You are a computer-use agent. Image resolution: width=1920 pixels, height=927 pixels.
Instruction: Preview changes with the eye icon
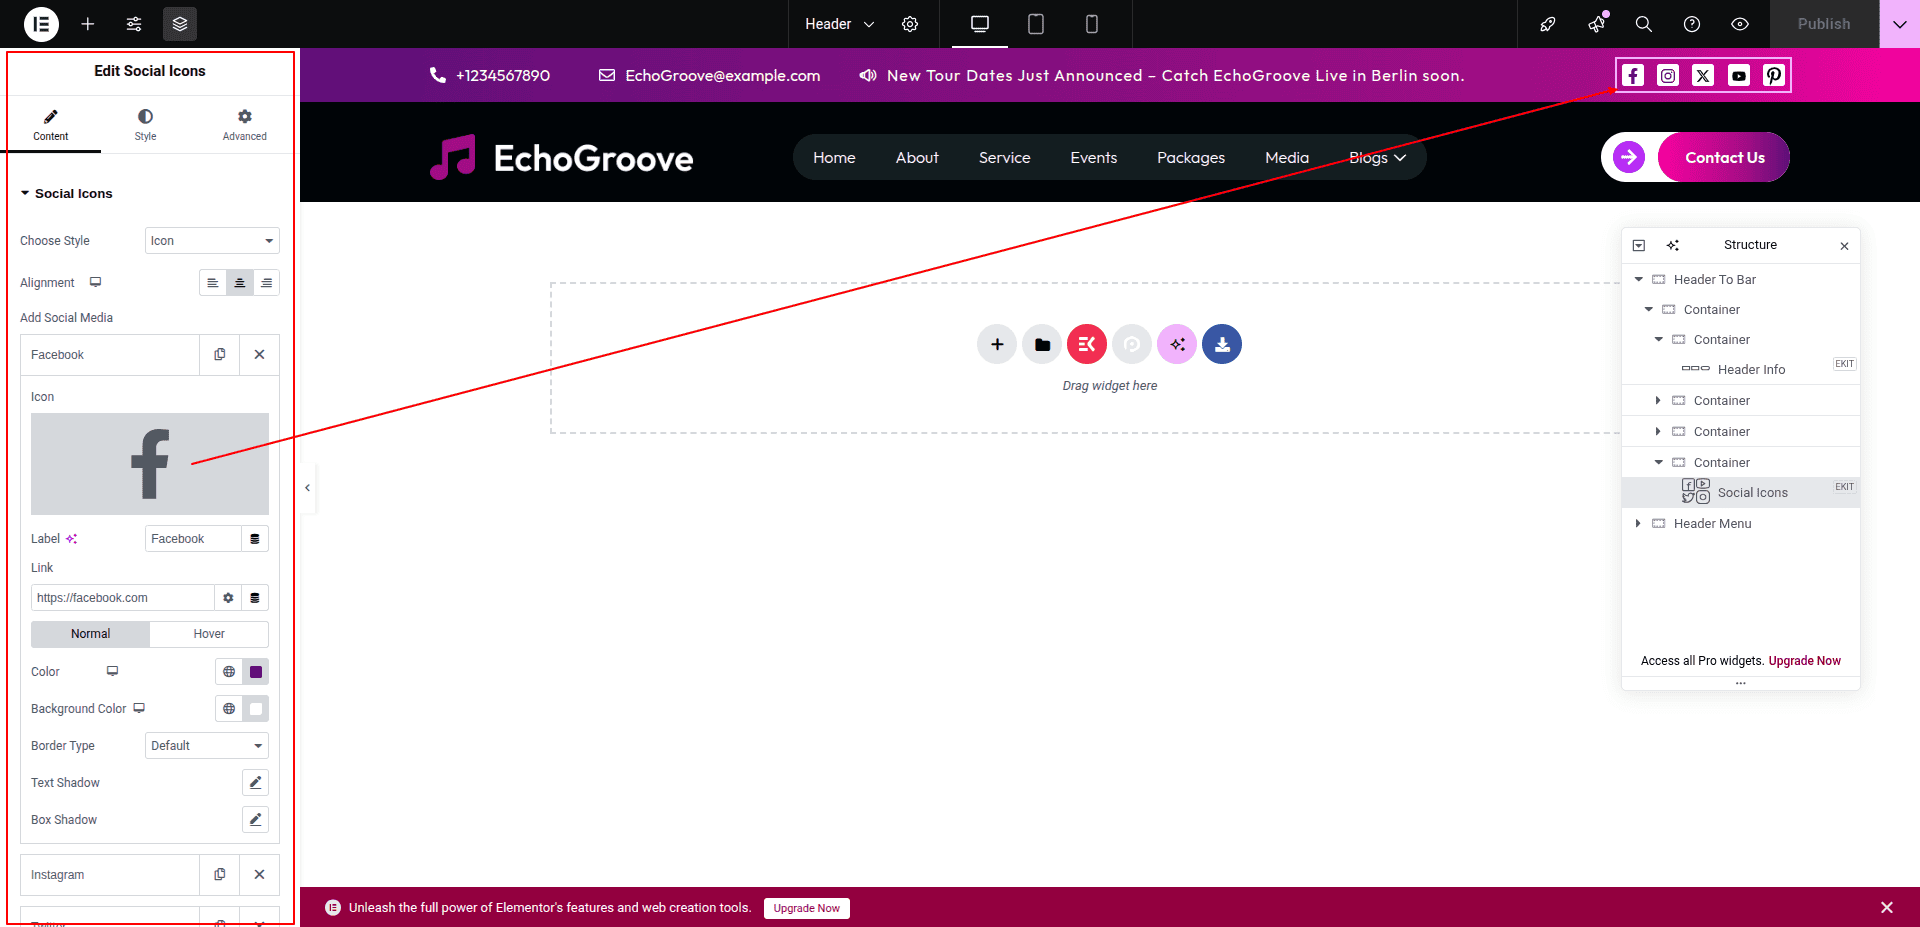[x=1740, y=24]
